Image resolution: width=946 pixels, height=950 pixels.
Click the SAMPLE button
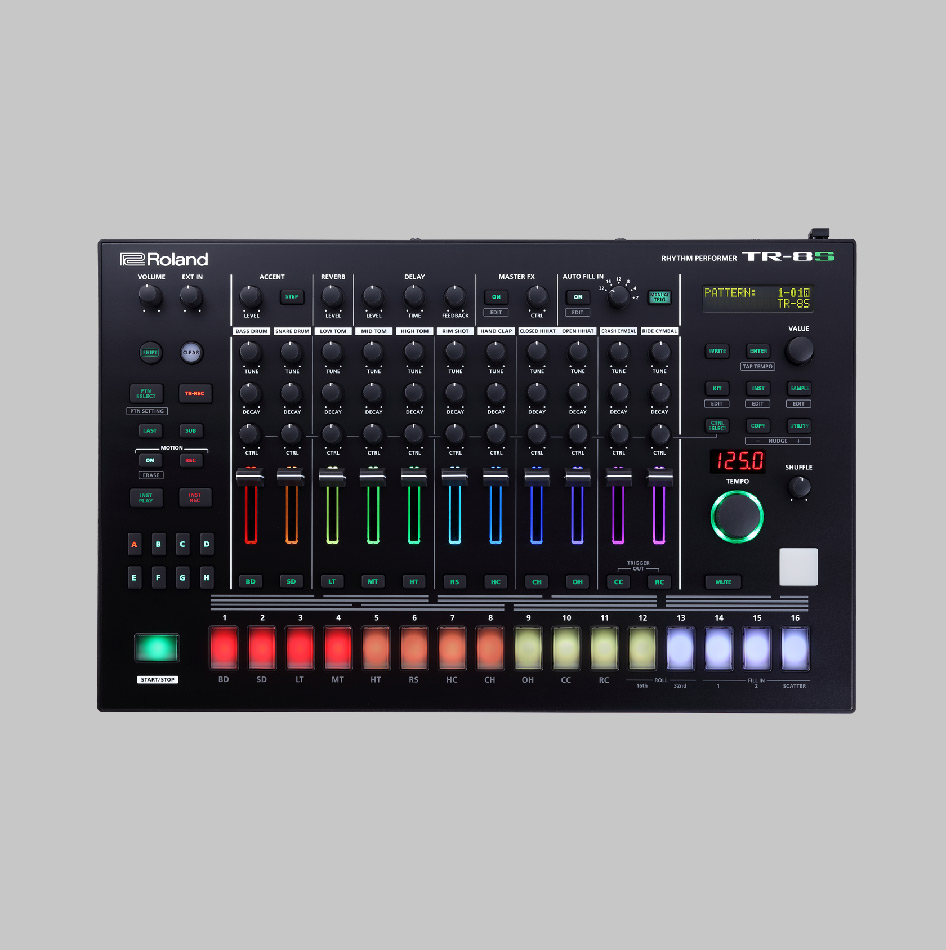pyautogui.click(x=799, y=388)
